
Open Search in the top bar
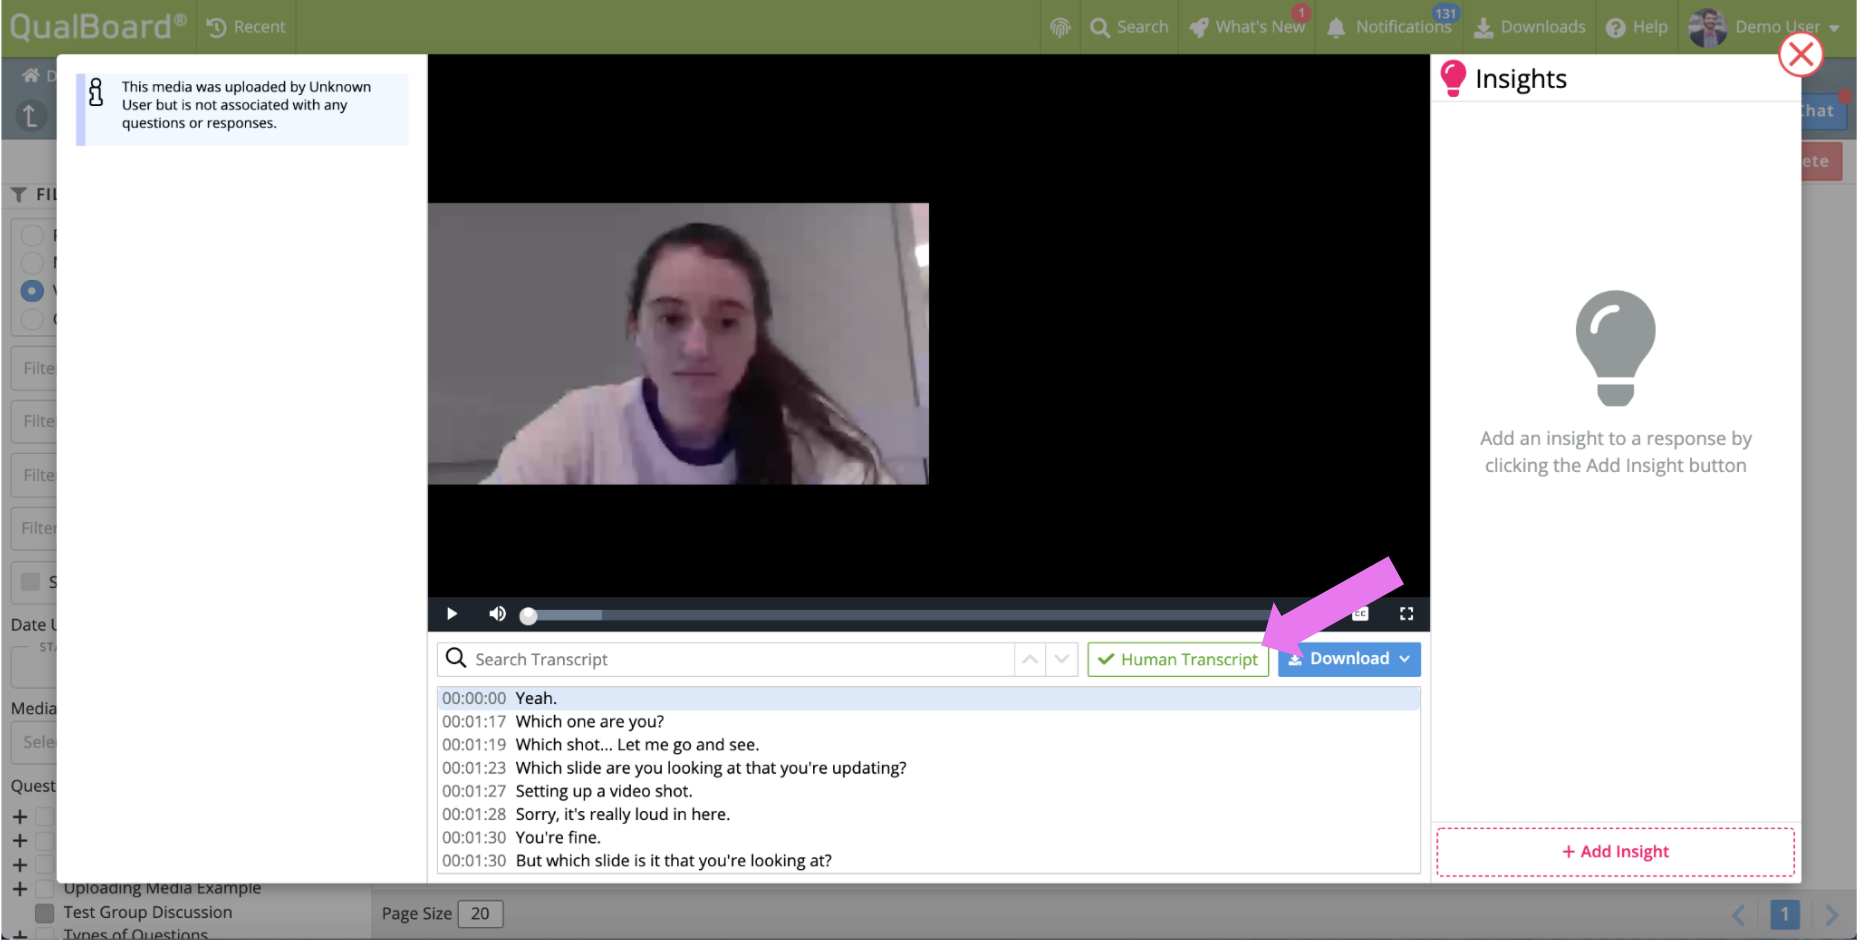click(1129, 27)
